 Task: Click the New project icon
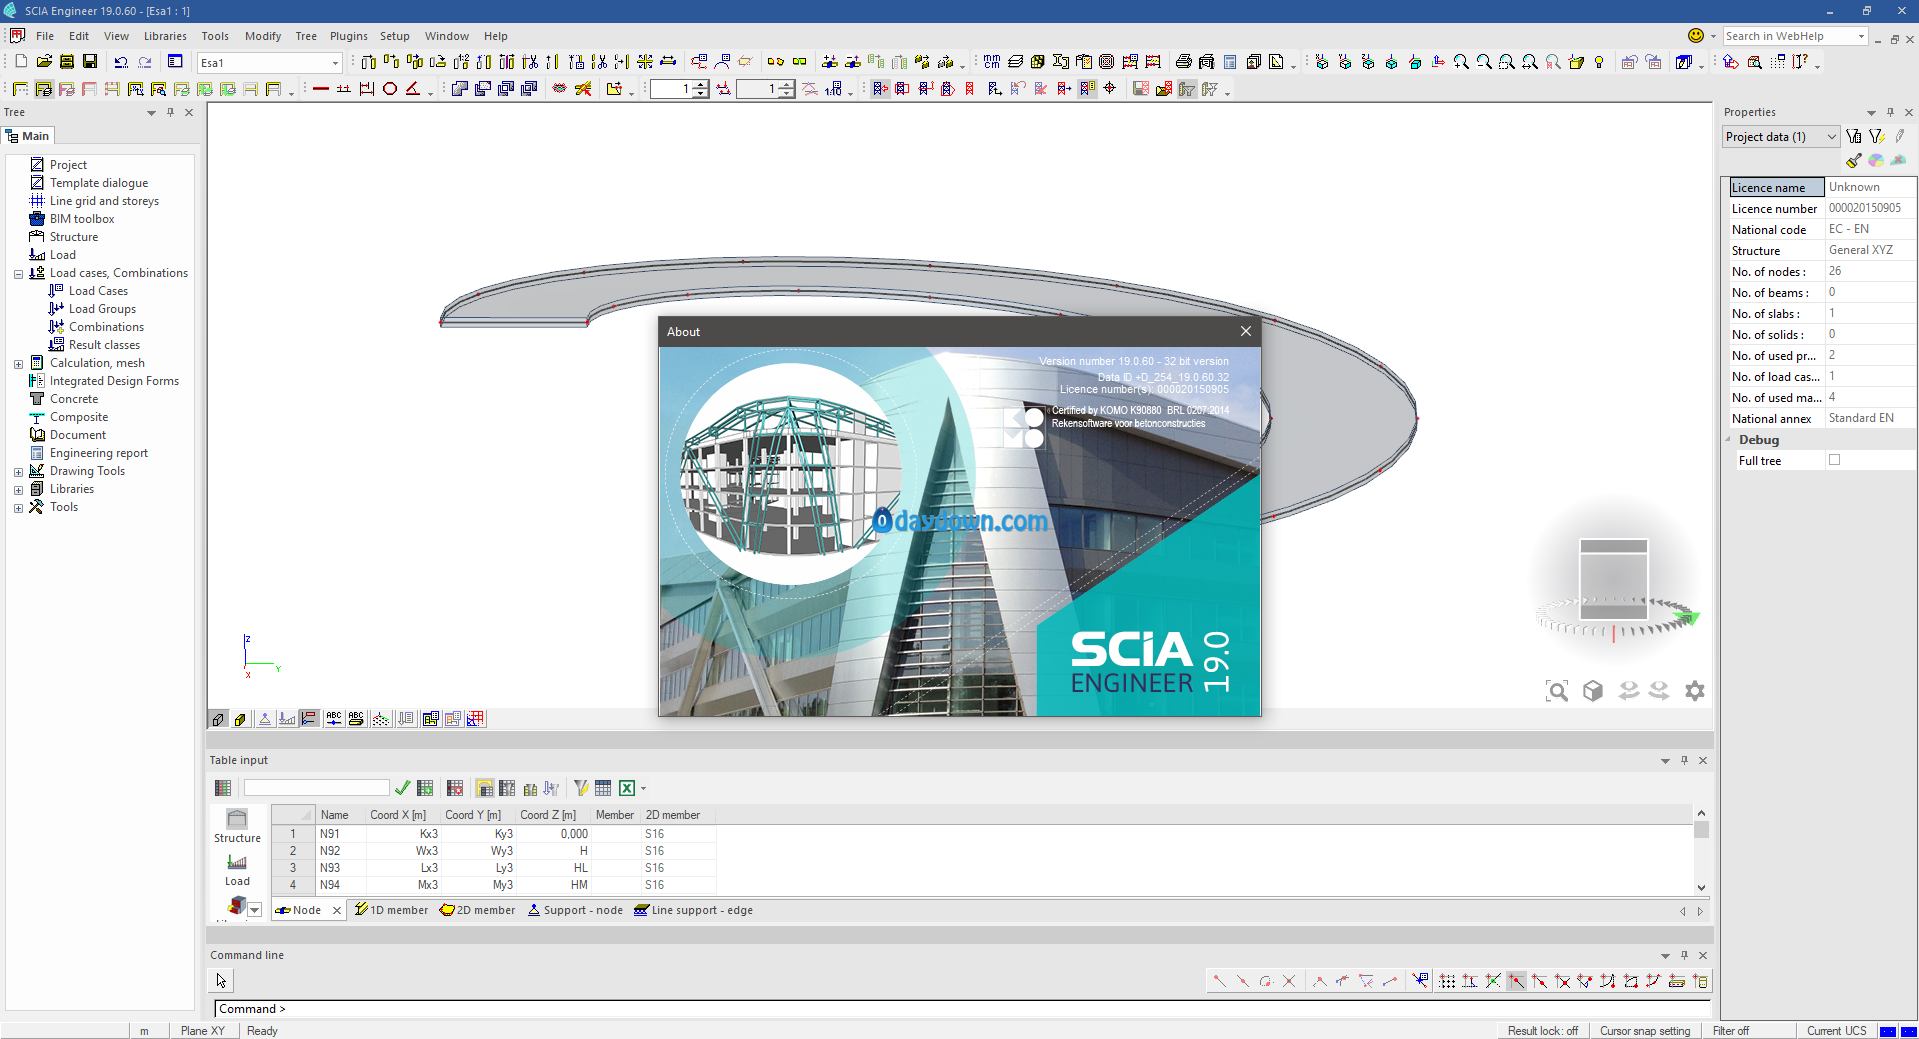pyautogui.click(x=21, y=62)
